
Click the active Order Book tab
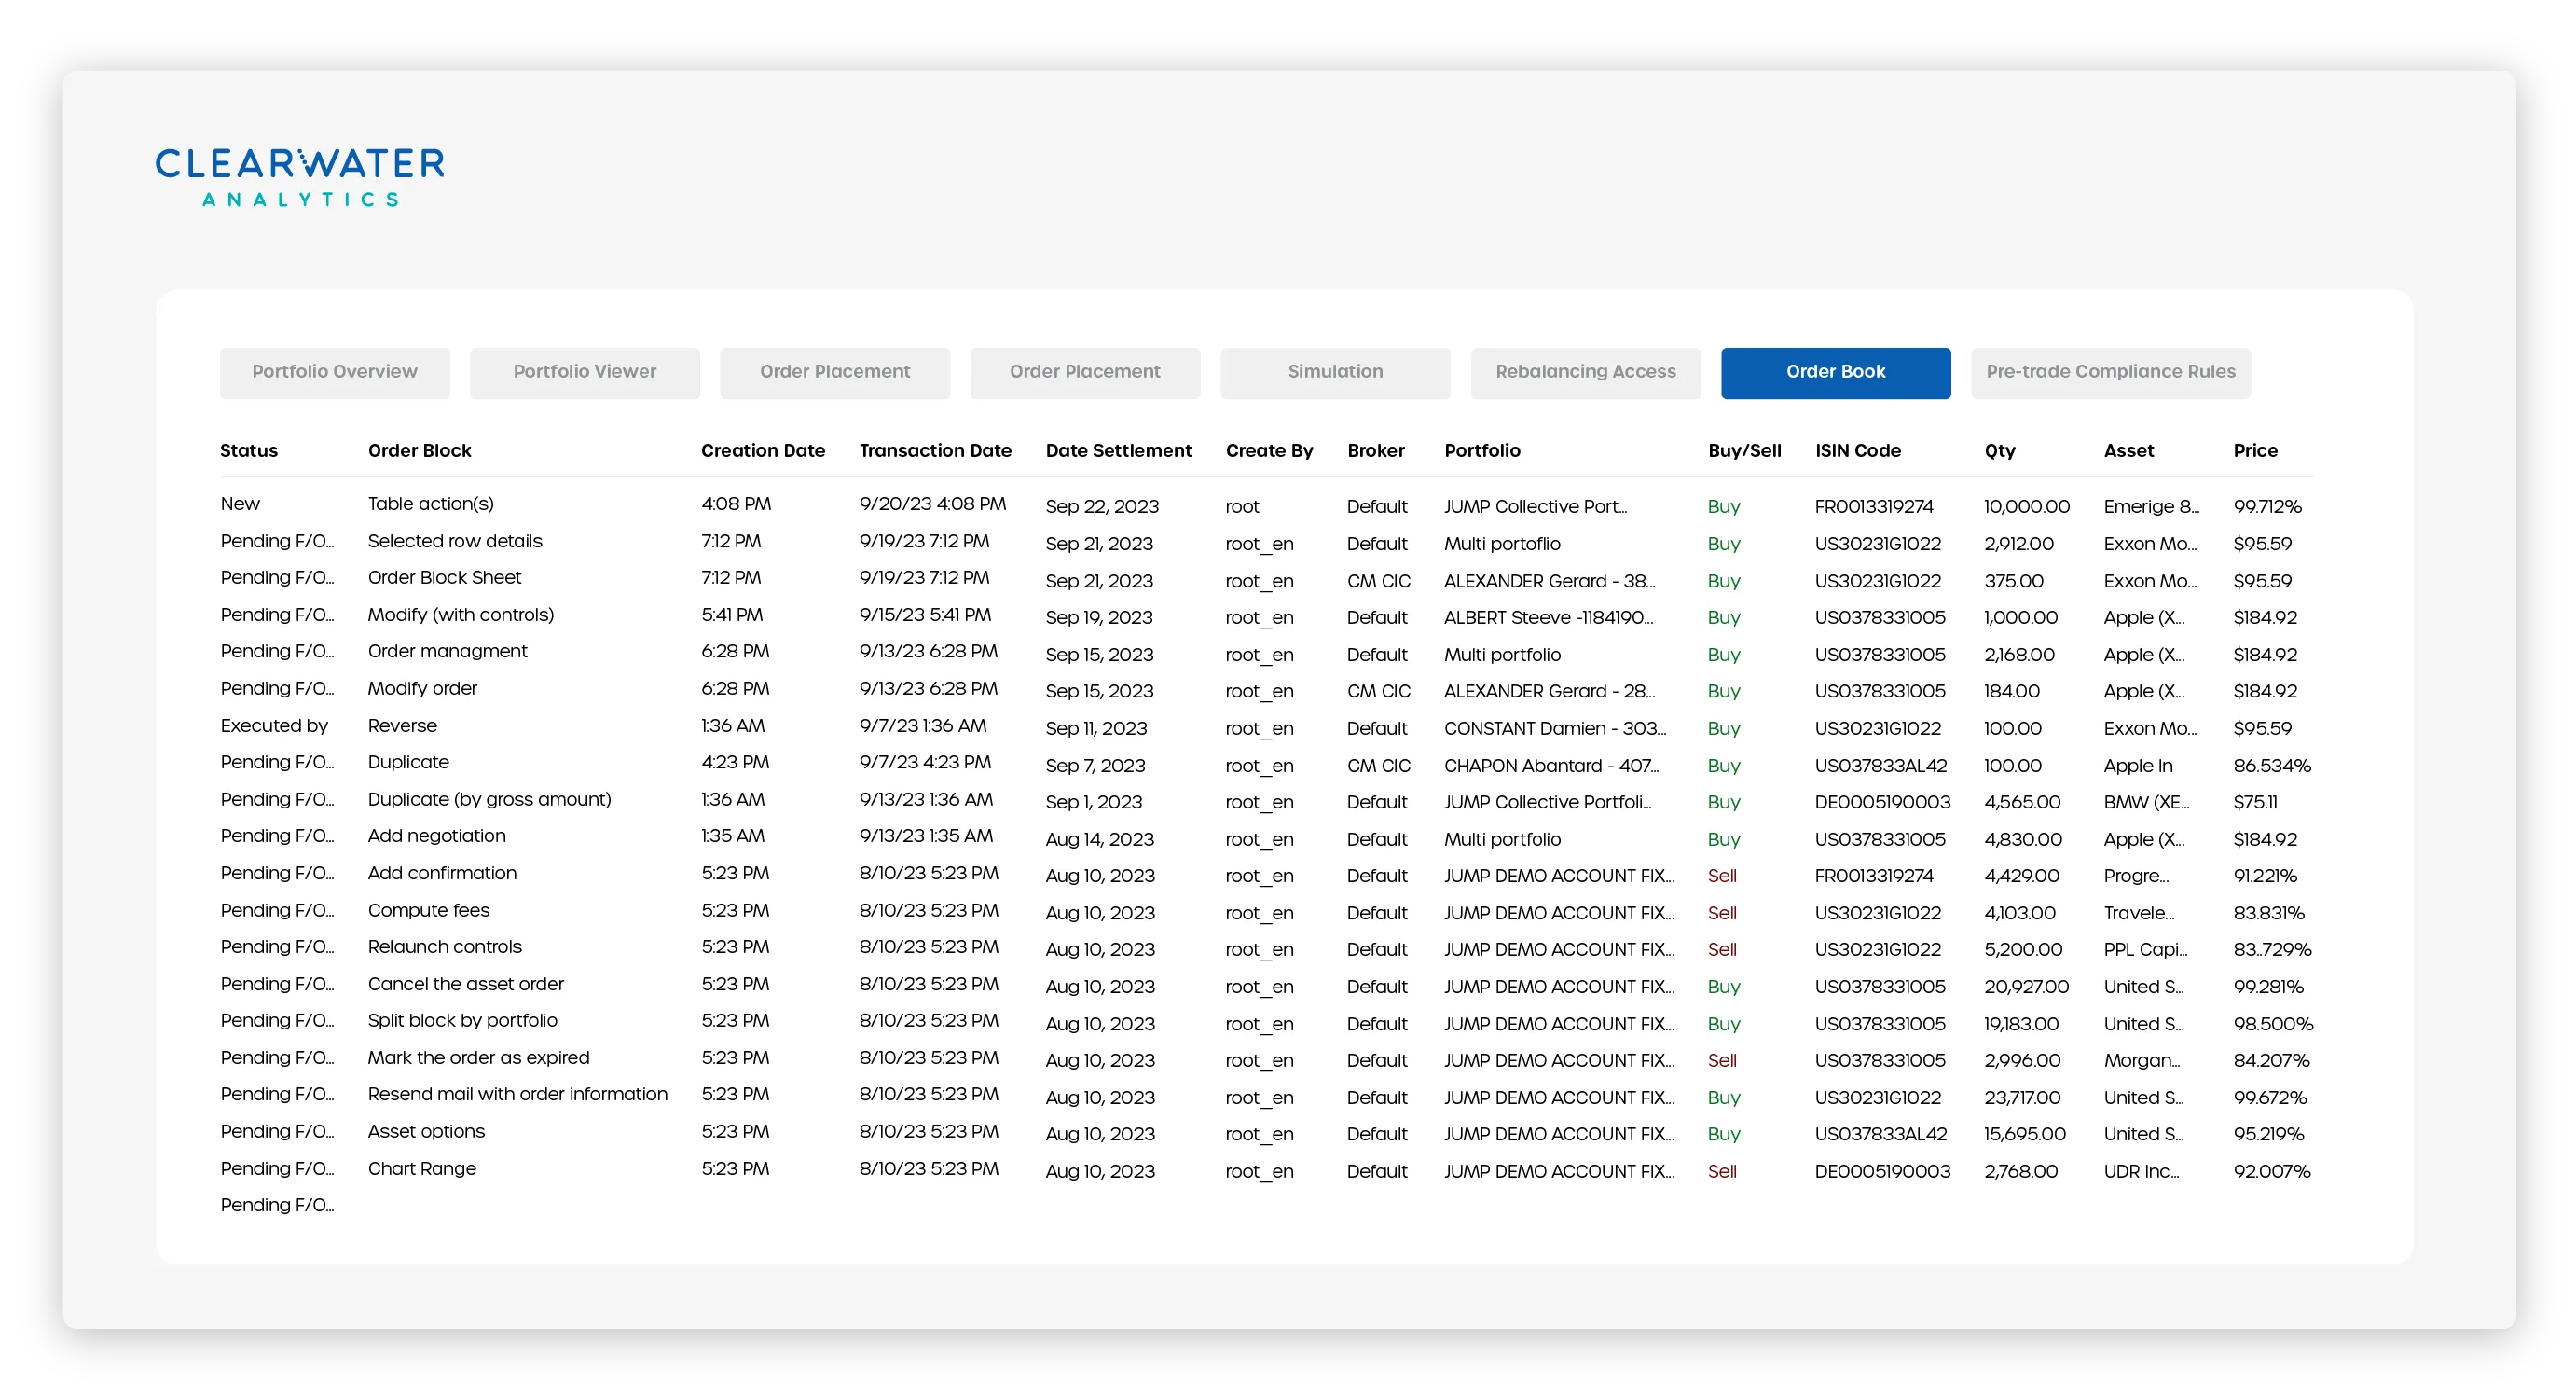(1835, 372)
